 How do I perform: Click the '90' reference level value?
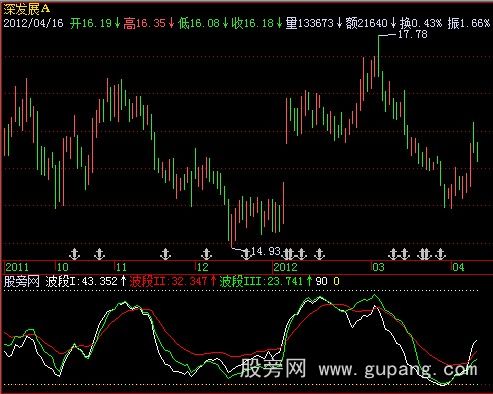(x=321, y=281)
